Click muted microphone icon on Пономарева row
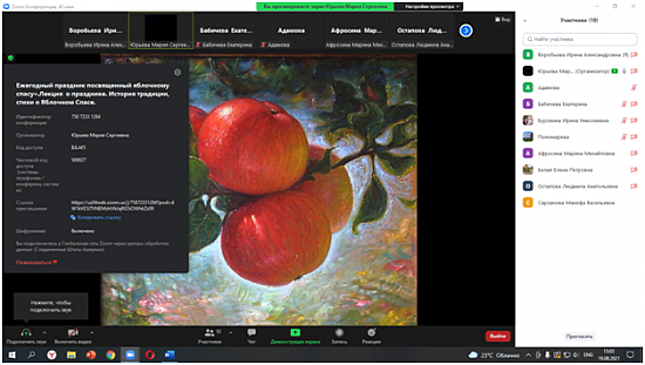Image resolution: width=645 pixels, height=365 pixels. 624,137
